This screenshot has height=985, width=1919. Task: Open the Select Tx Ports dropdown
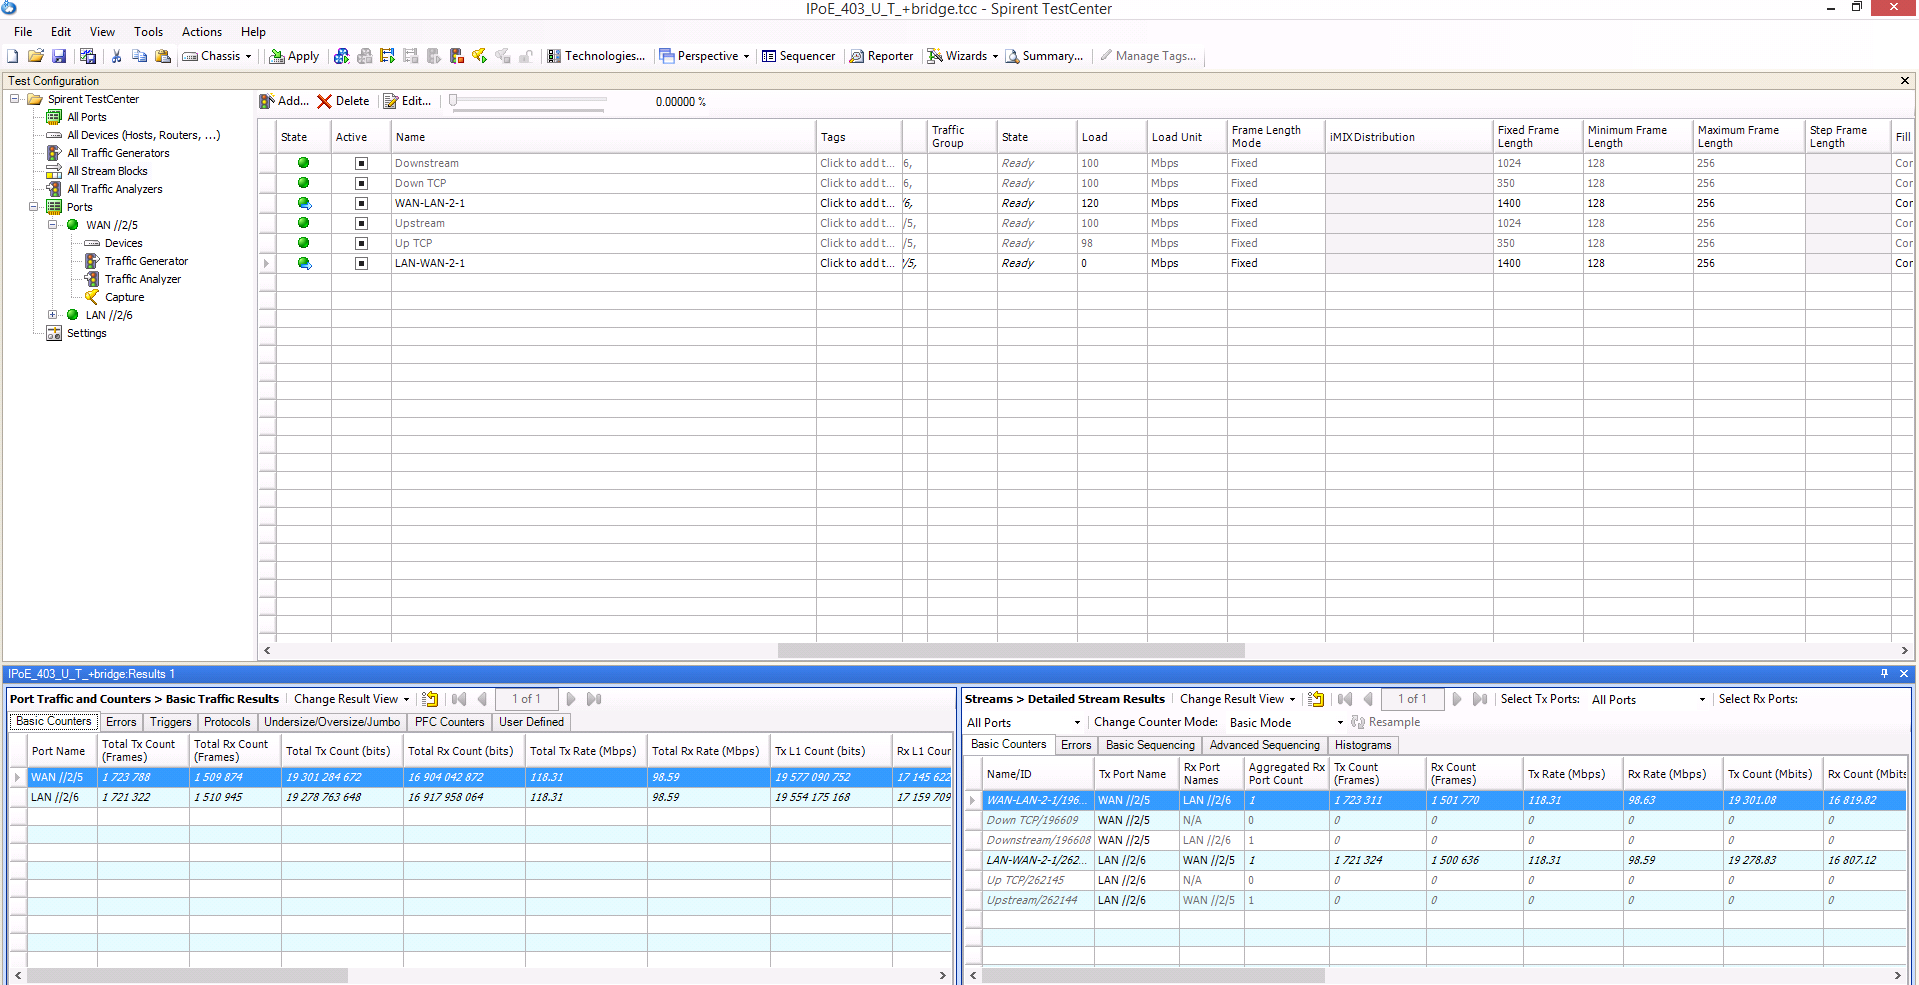1648,700
